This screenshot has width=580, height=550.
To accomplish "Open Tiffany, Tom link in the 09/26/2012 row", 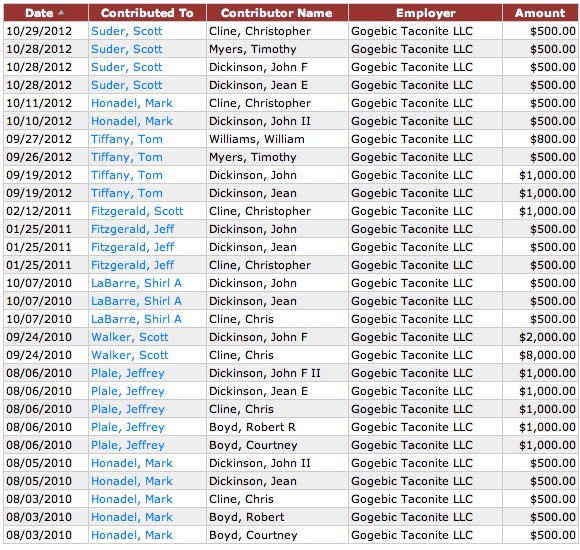I will point(127,157).
